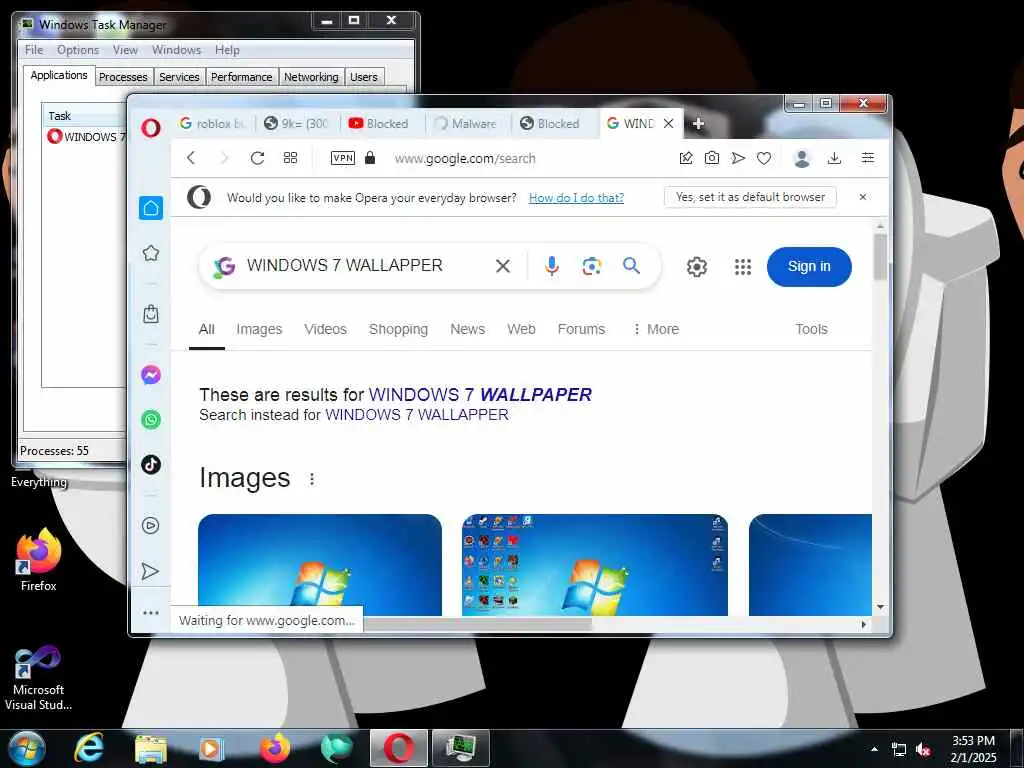This screenshot has height=768, width=1024.
Task: Search instead for WINDOWS 7 WALLAPPER link
Action: click(417, 415)
